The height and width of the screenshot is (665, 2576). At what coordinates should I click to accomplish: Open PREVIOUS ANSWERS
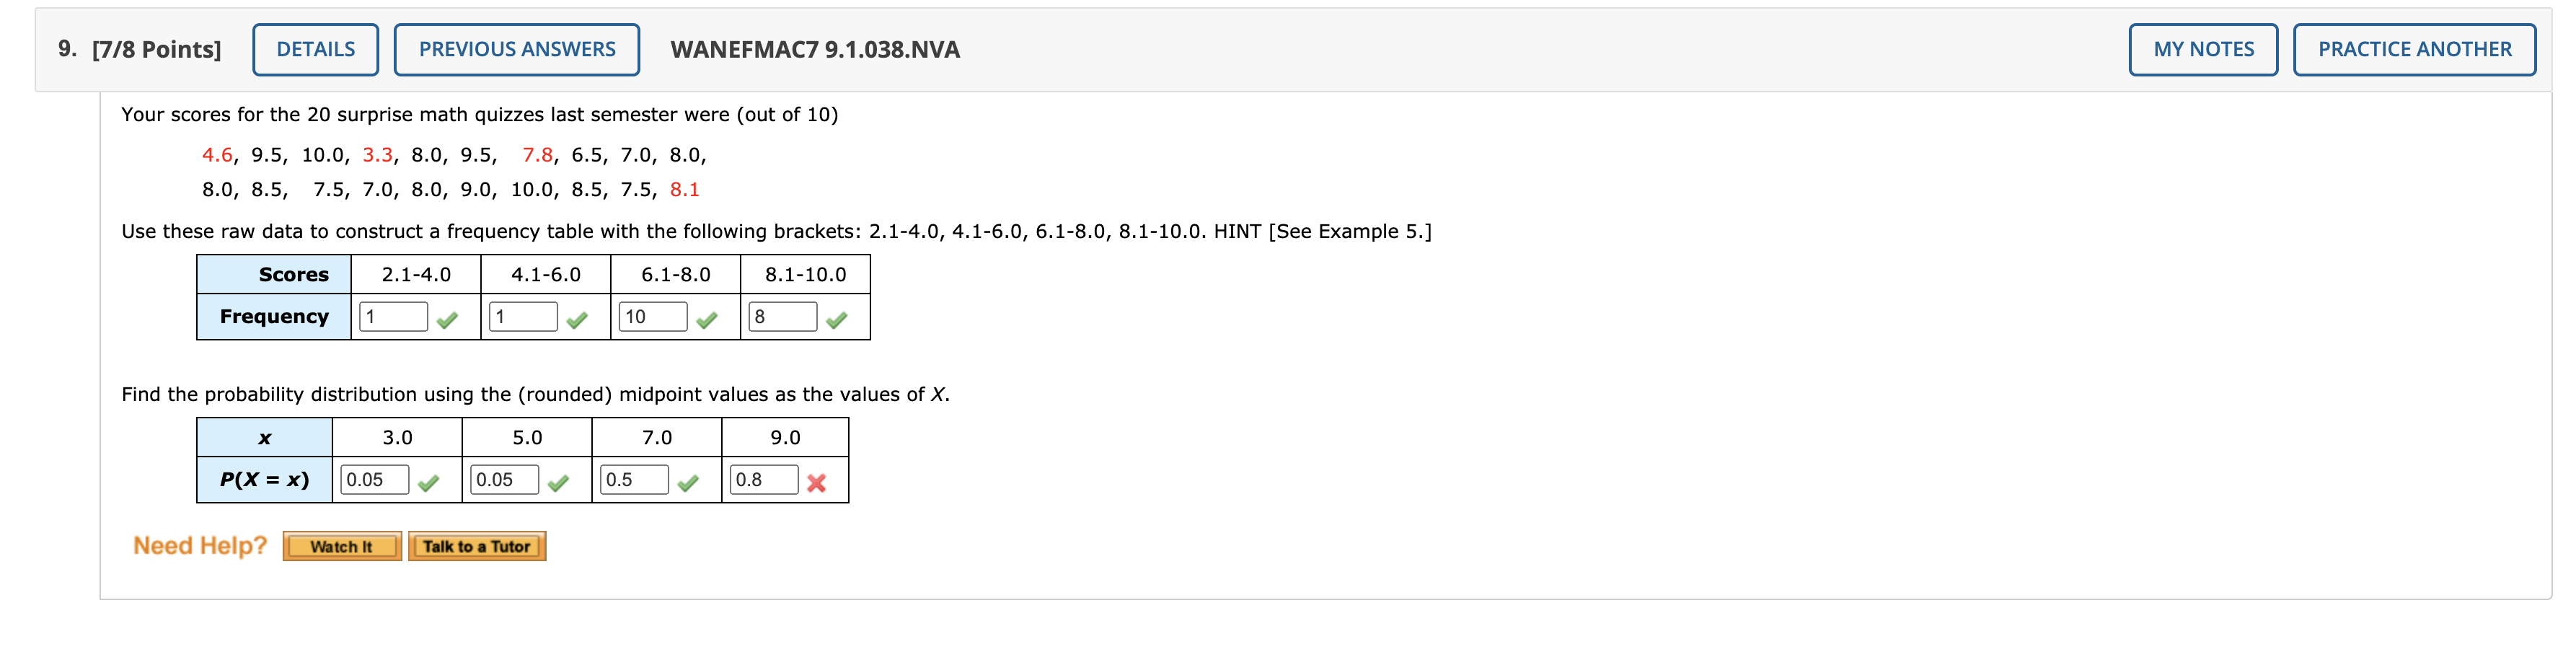pos(516,48)
